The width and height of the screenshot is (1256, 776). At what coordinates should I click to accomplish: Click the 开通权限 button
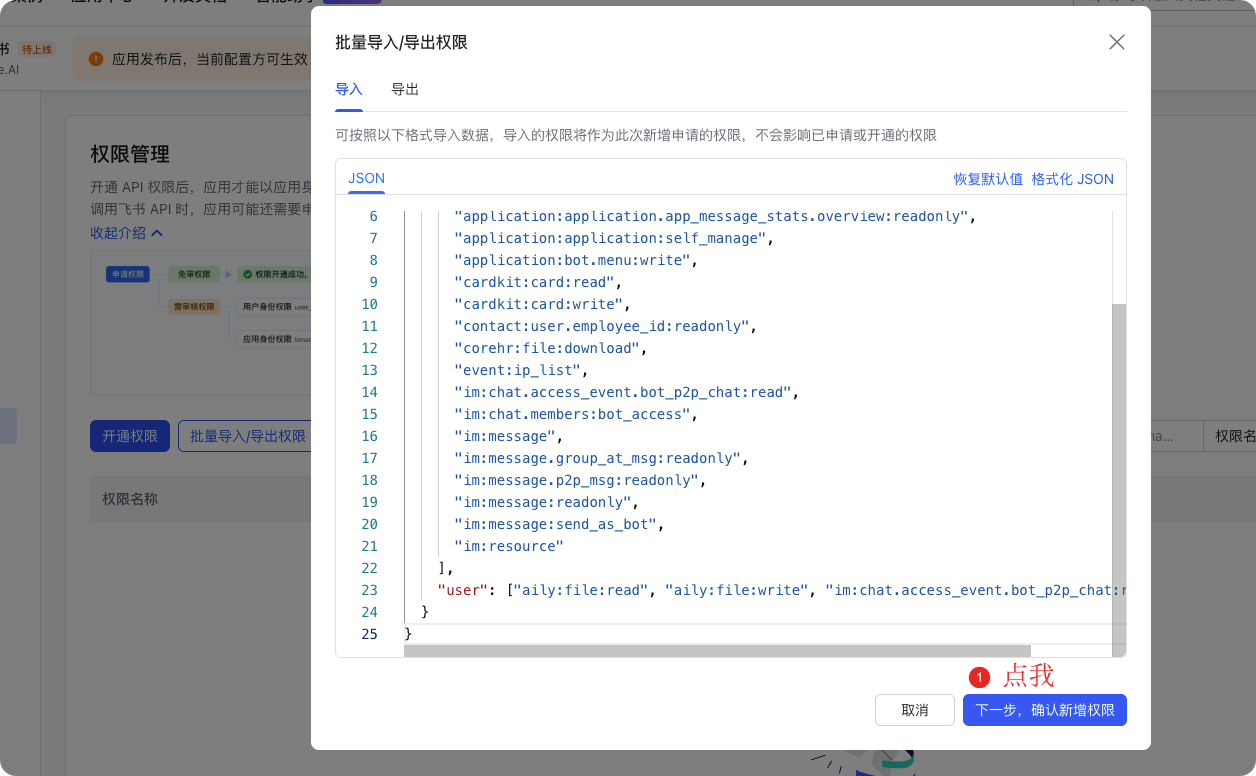coord(130,436)
